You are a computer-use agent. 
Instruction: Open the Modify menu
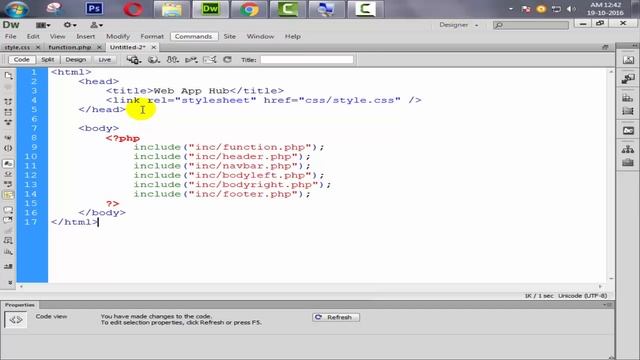click(118, 36)
